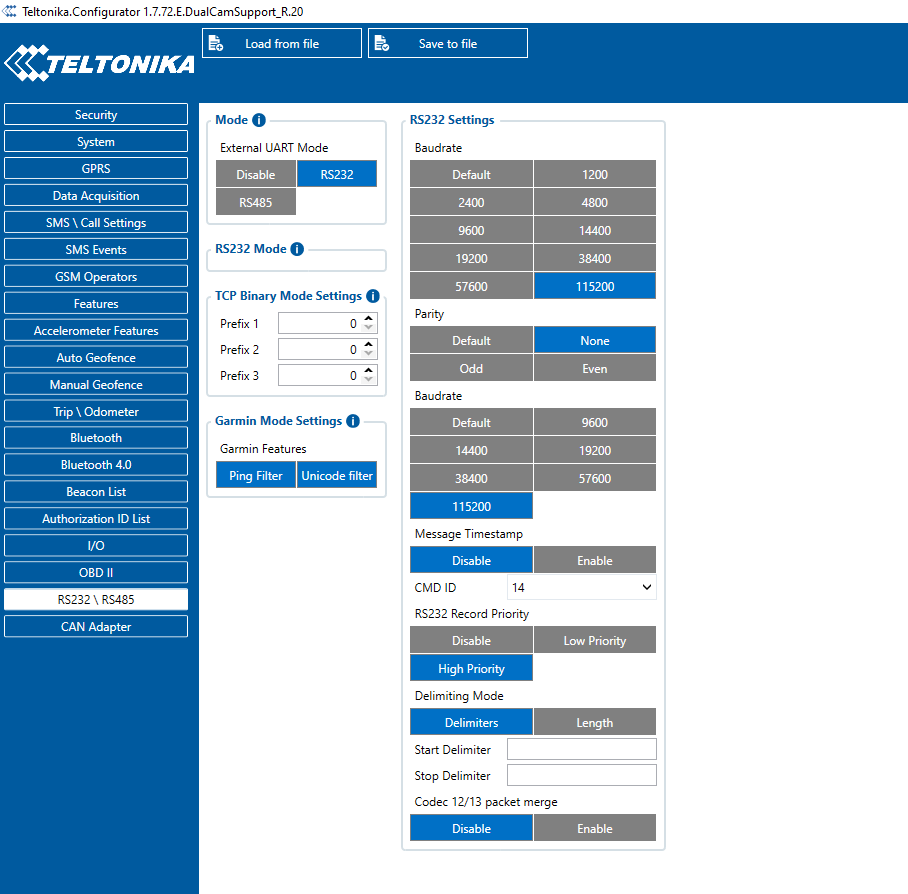Screen dimensions: 908x894
Task: Select 2400 baudrate
Action: [471, 201]
